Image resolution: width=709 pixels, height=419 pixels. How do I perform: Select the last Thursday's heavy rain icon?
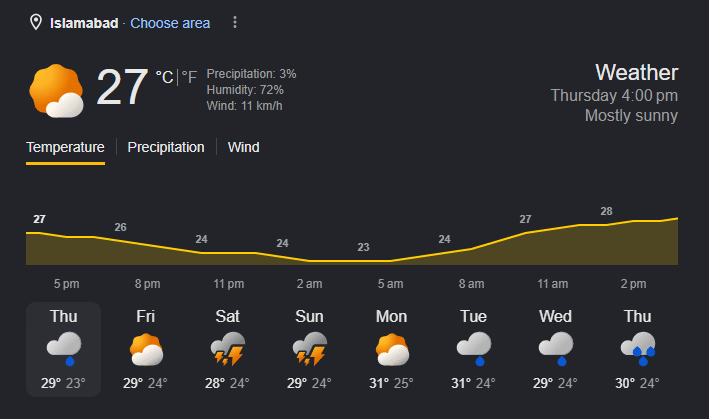tap(638, 349)
